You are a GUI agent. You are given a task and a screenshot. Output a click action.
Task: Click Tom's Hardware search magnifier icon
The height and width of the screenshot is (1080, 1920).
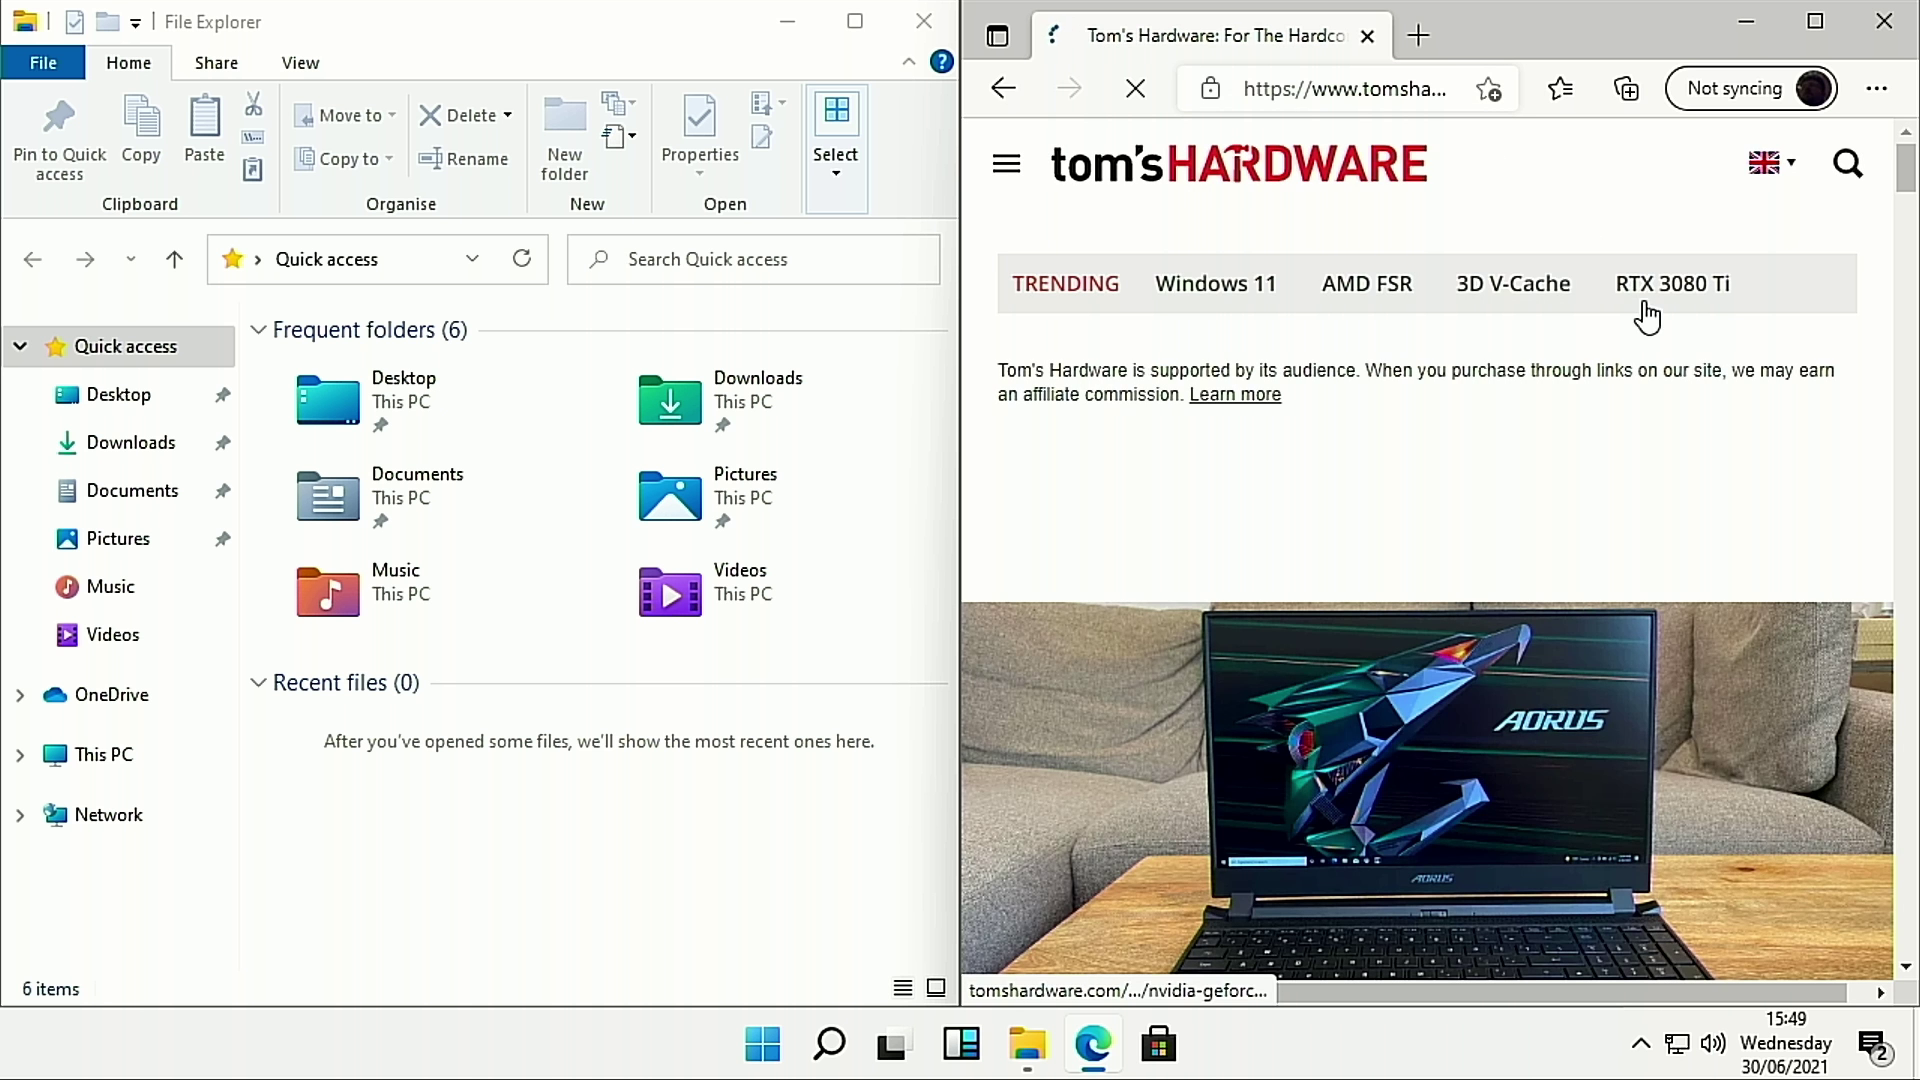[x=1847, y=163]
